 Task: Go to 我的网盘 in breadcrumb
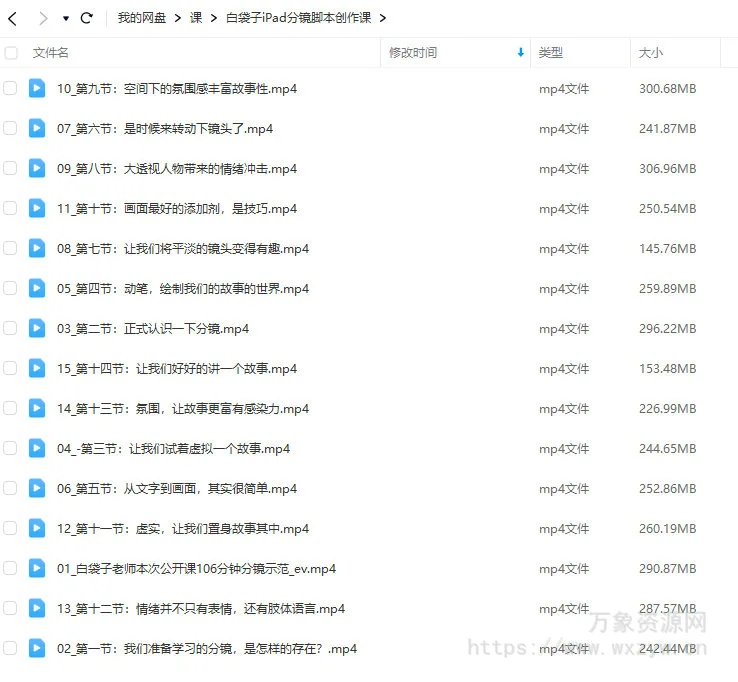tap(139, 18)
